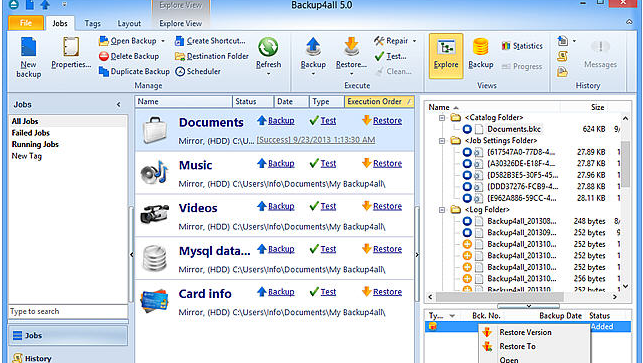Select Failed Jobs tag
Viewport: 643px width, 363px height.
[x=30, y=133]
